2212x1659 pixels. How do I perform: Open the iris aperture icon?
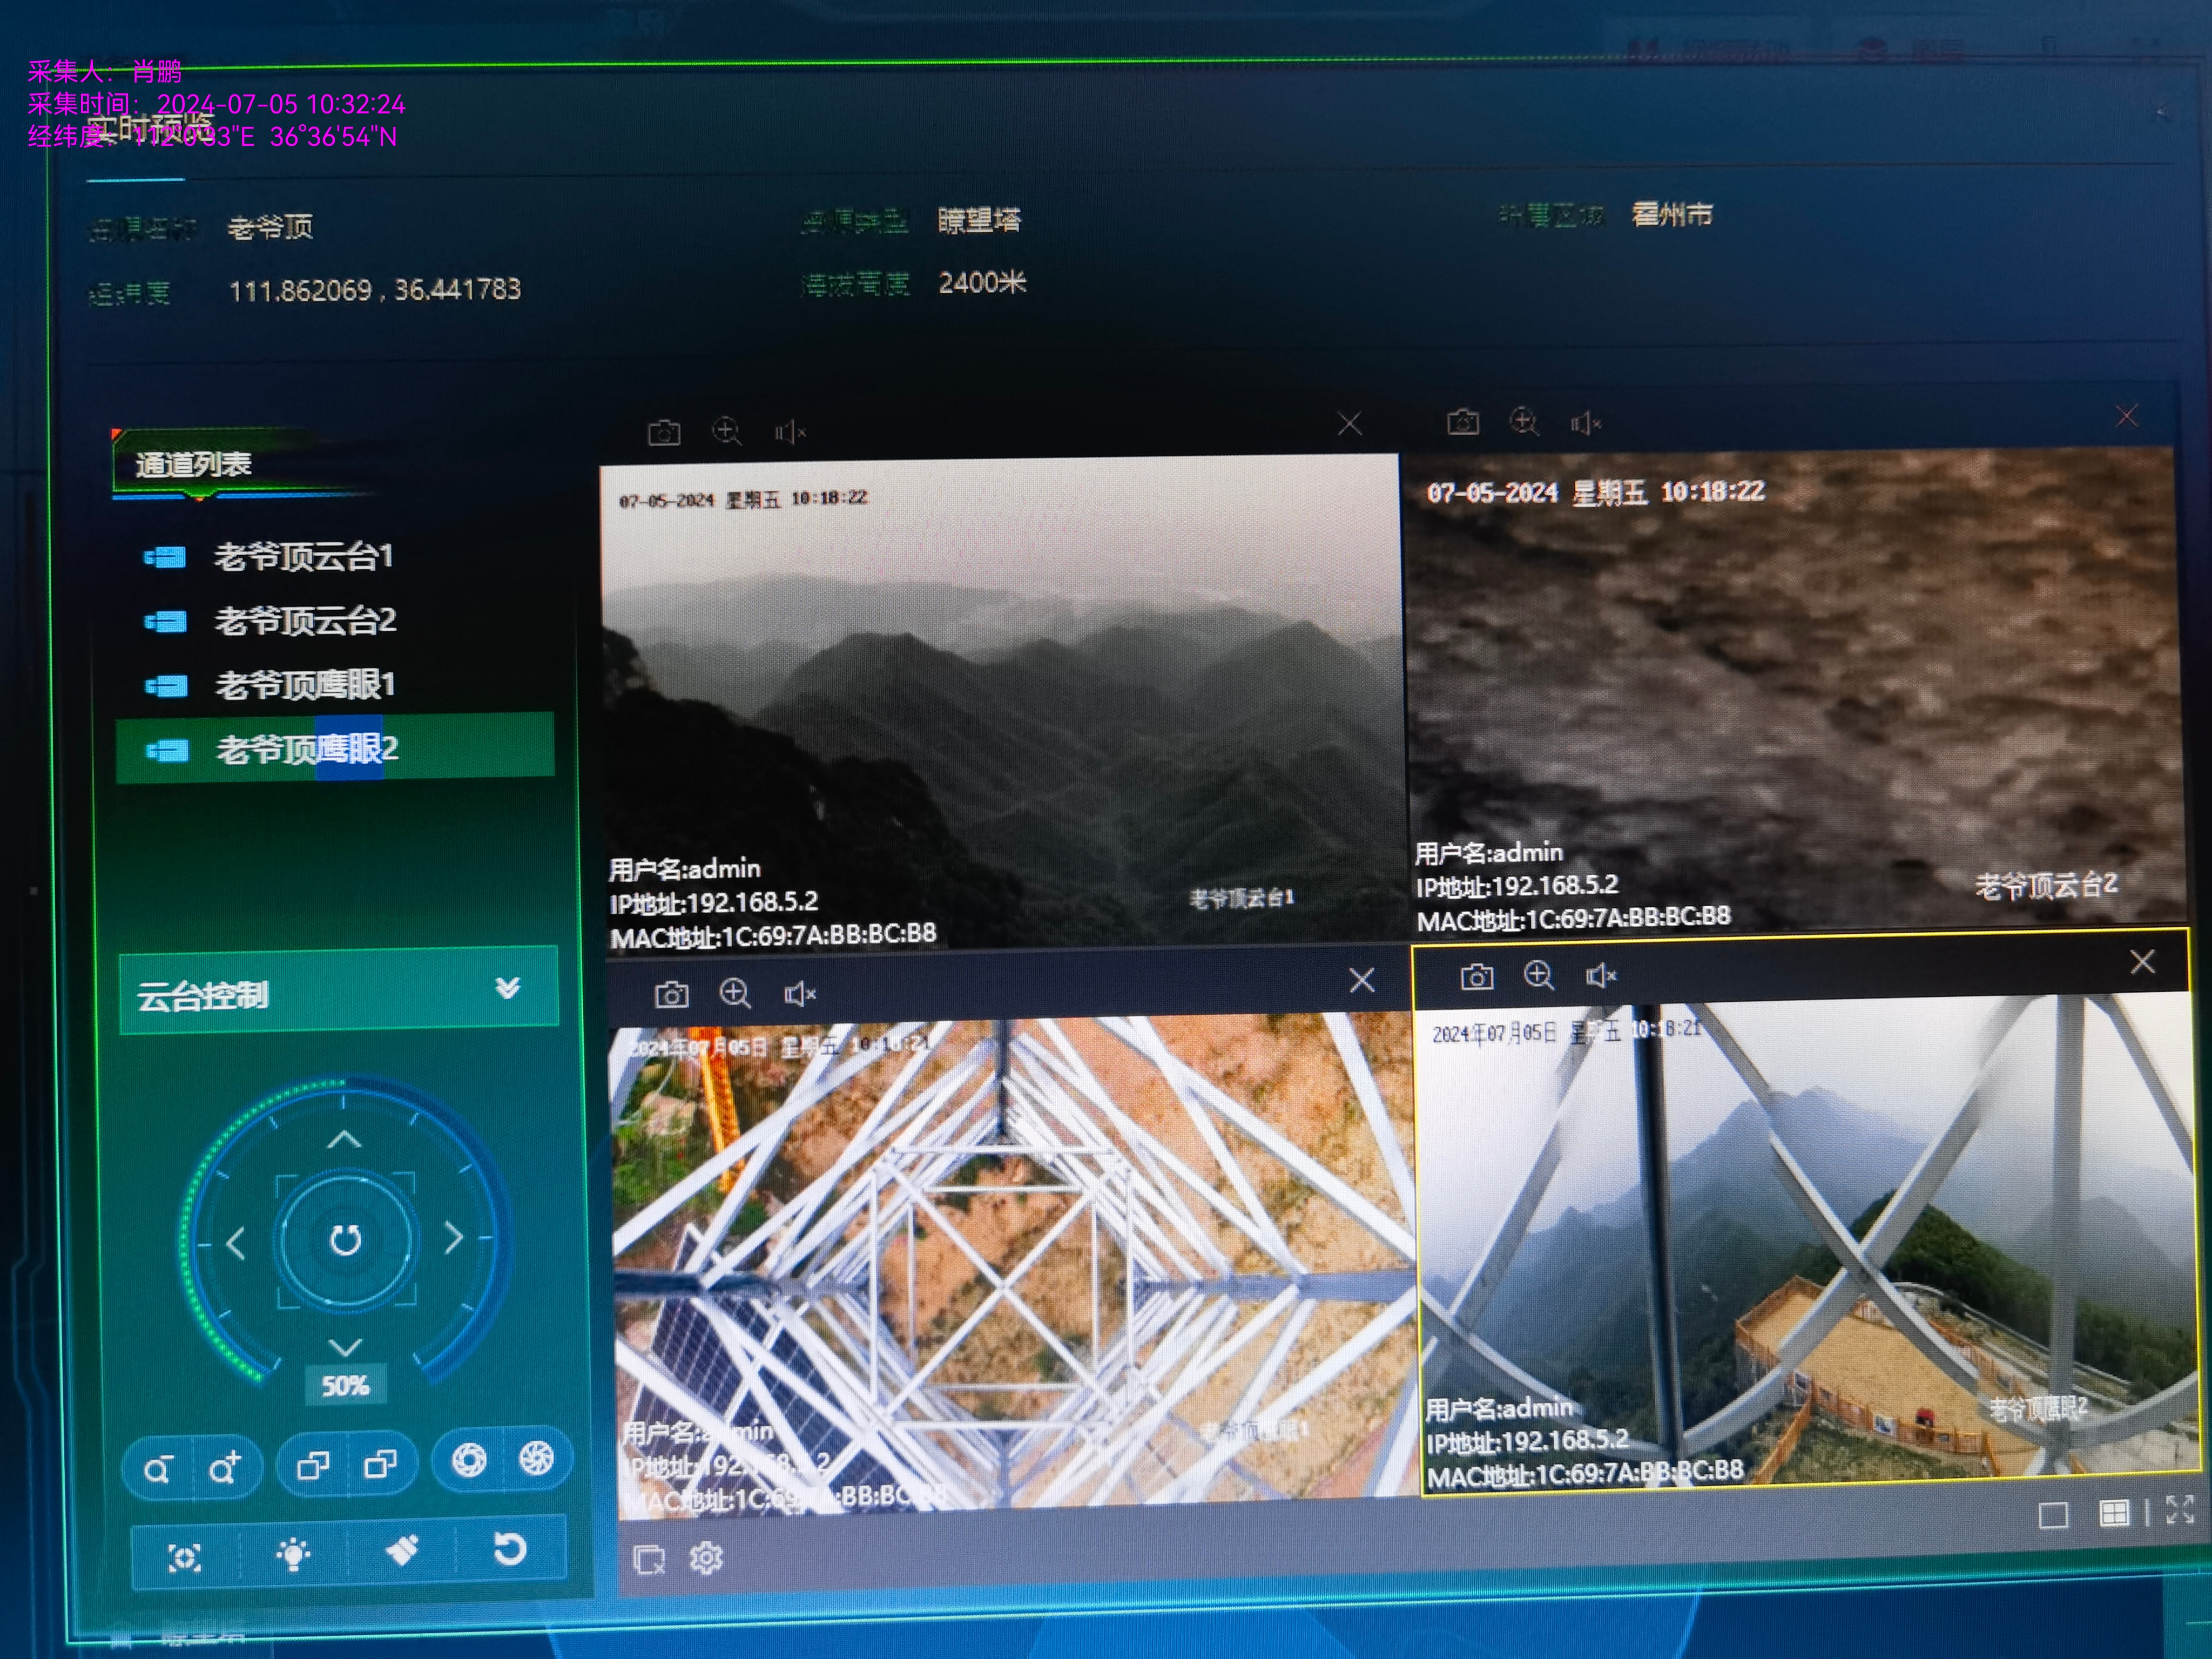point(469,1460)
